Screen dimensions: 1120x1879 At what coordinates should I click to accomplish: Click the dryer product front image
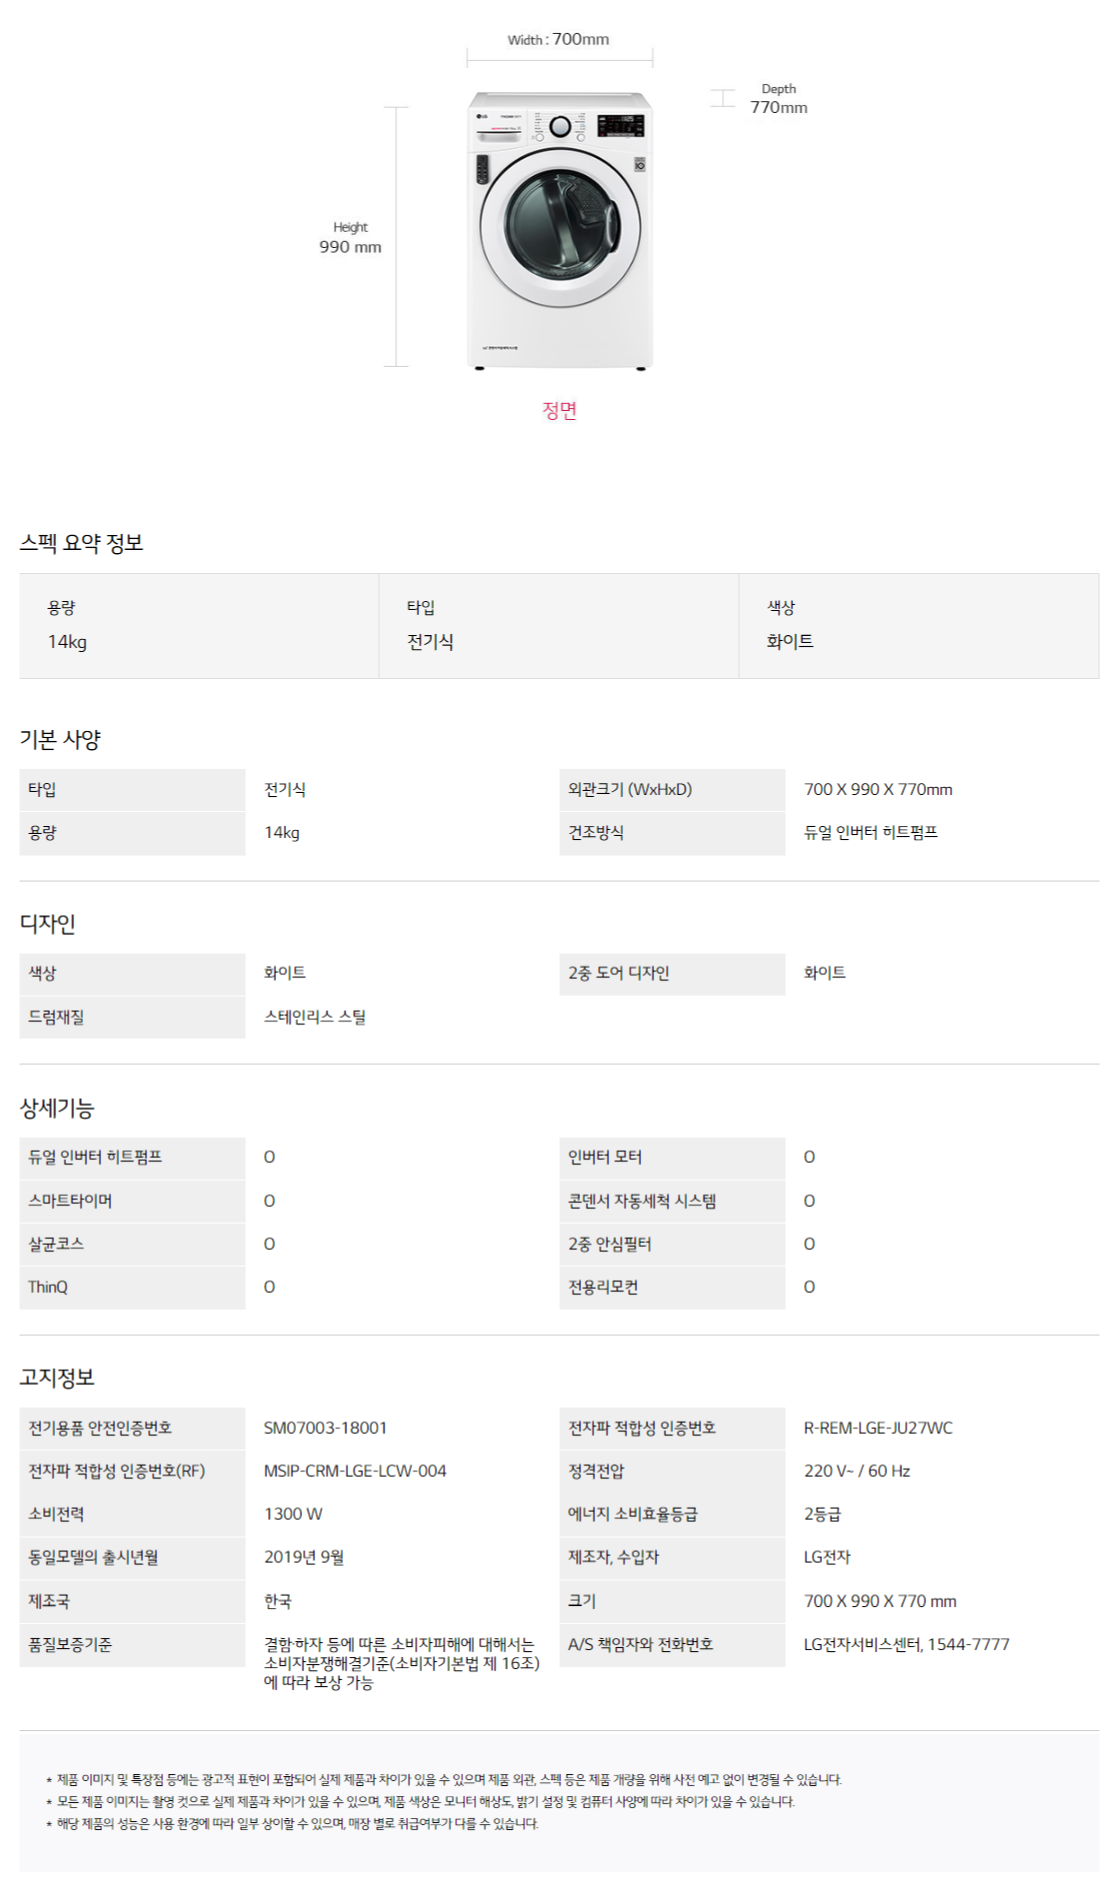[x=560, y=231]
